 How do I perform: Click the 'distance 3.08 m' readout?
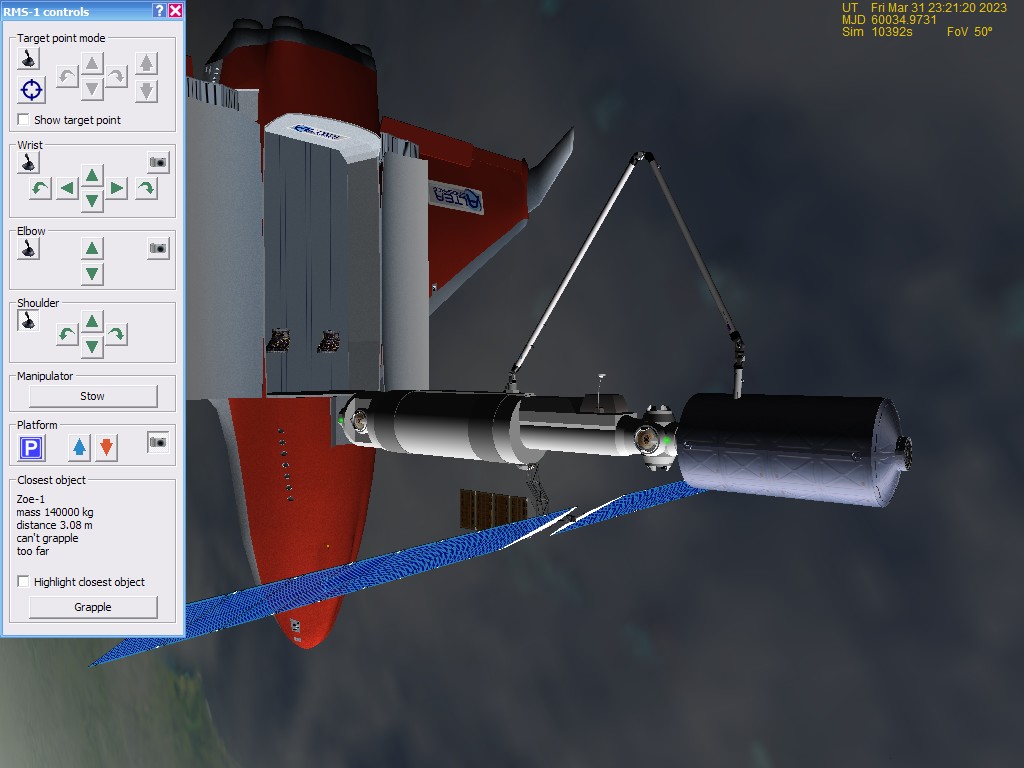54,525
